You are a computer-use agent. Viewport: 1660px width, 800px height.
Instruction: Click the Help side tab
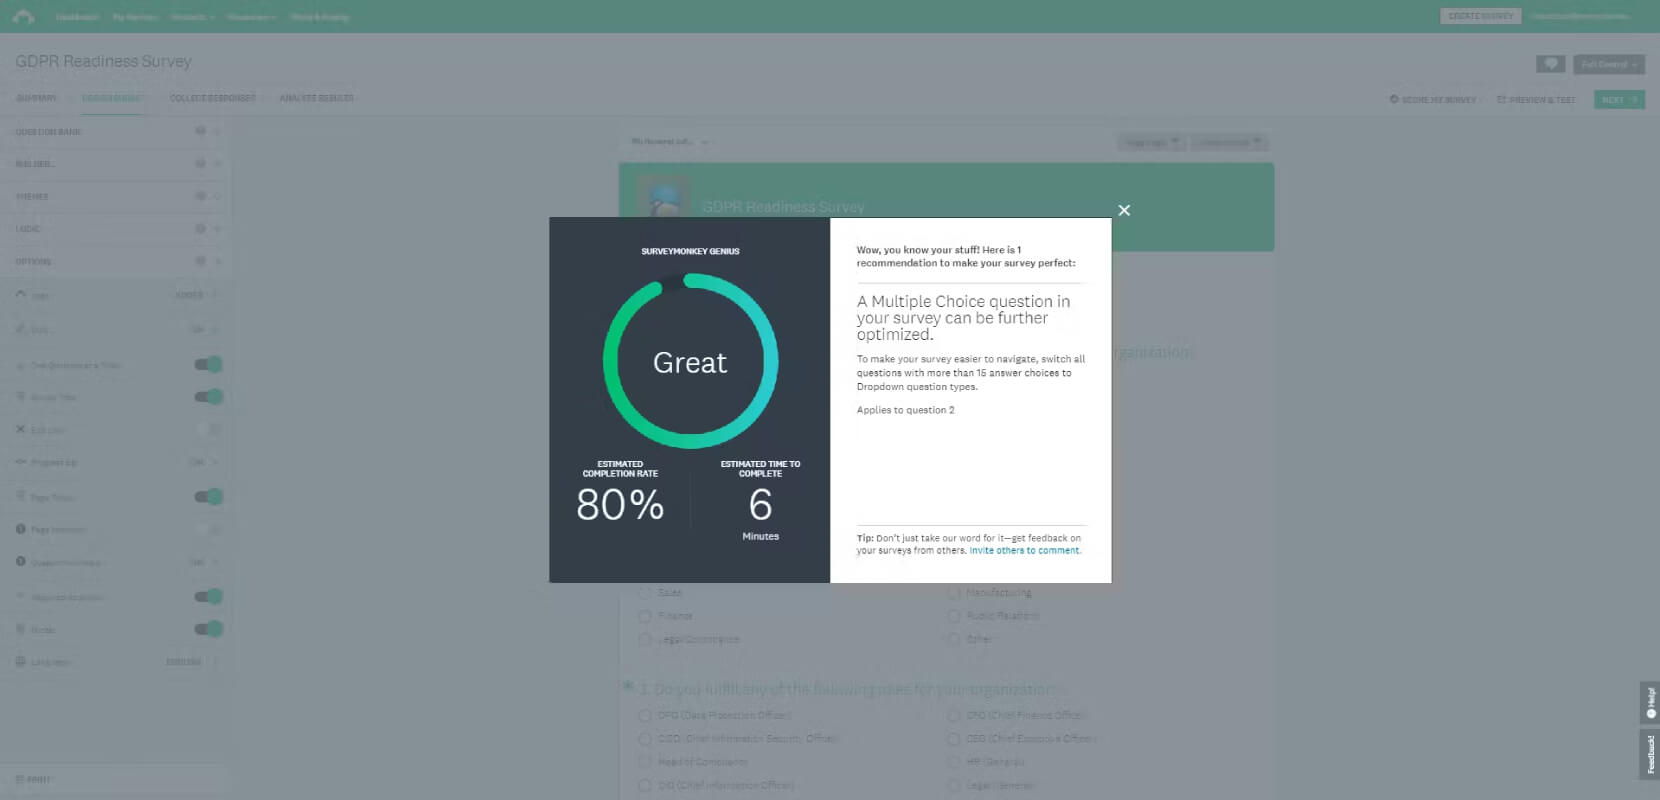(x=1650, y=702)
